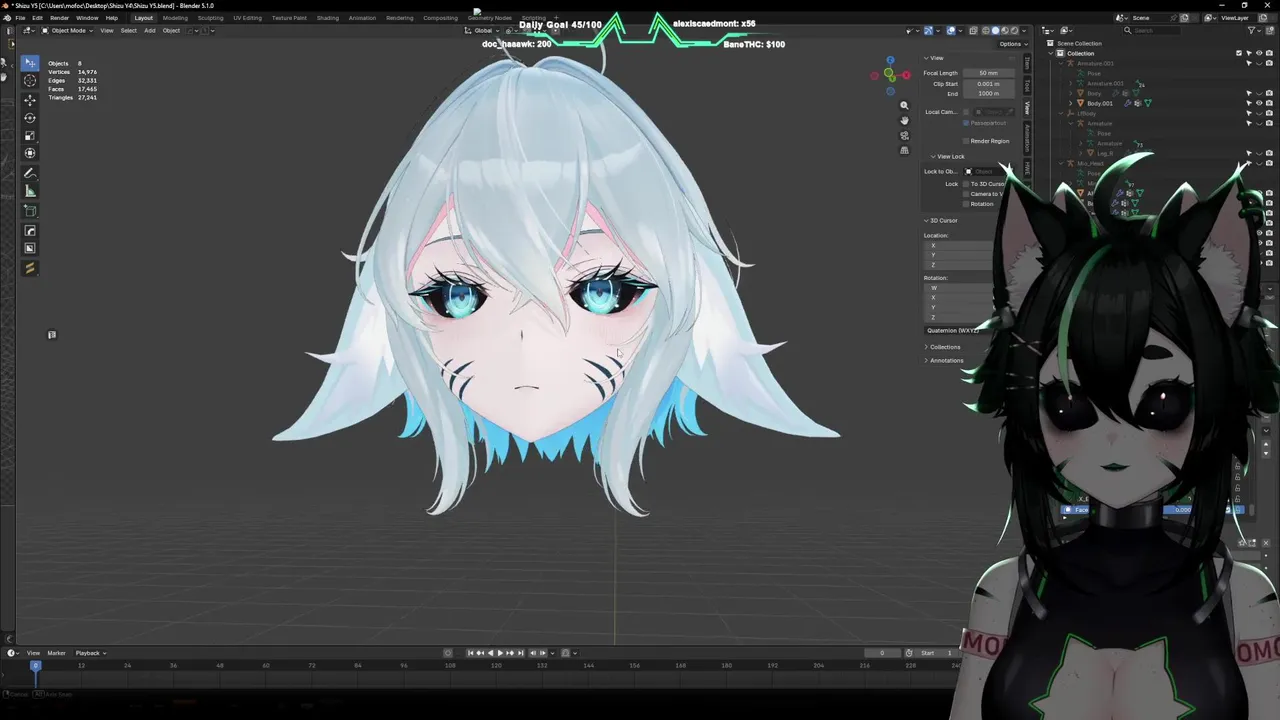The height and width of the screenshot is (720, 1280).
Task: Open the viewport Add menu
Action: pos(150,30)
